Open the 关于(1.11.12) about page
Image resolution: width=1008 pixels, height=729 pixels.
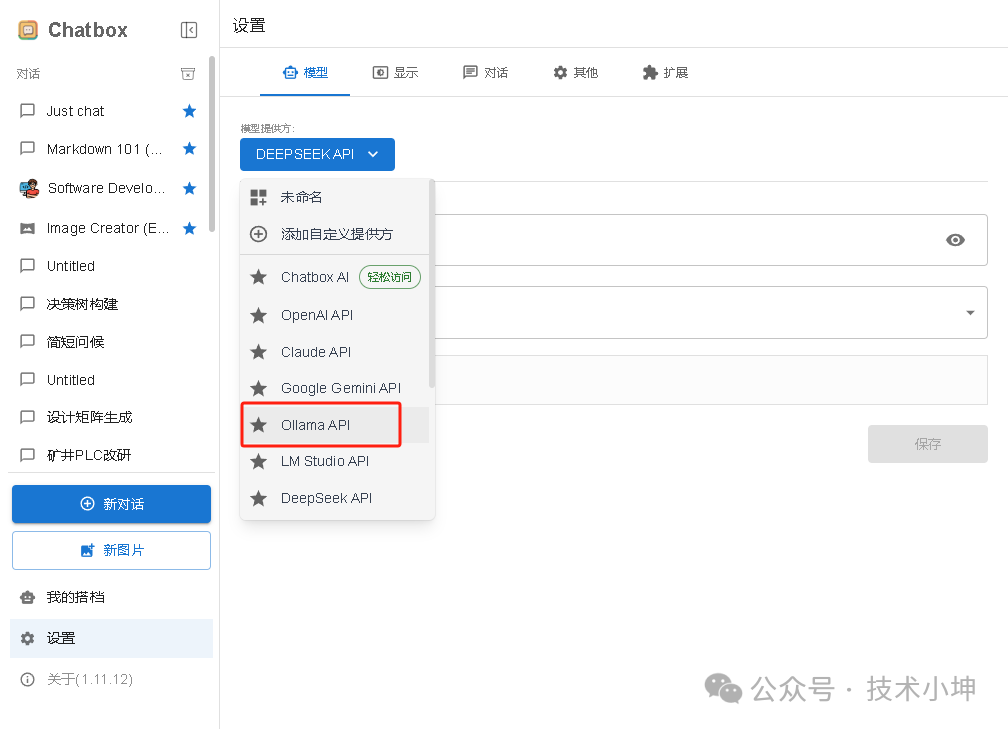click(x=111, y=680)
